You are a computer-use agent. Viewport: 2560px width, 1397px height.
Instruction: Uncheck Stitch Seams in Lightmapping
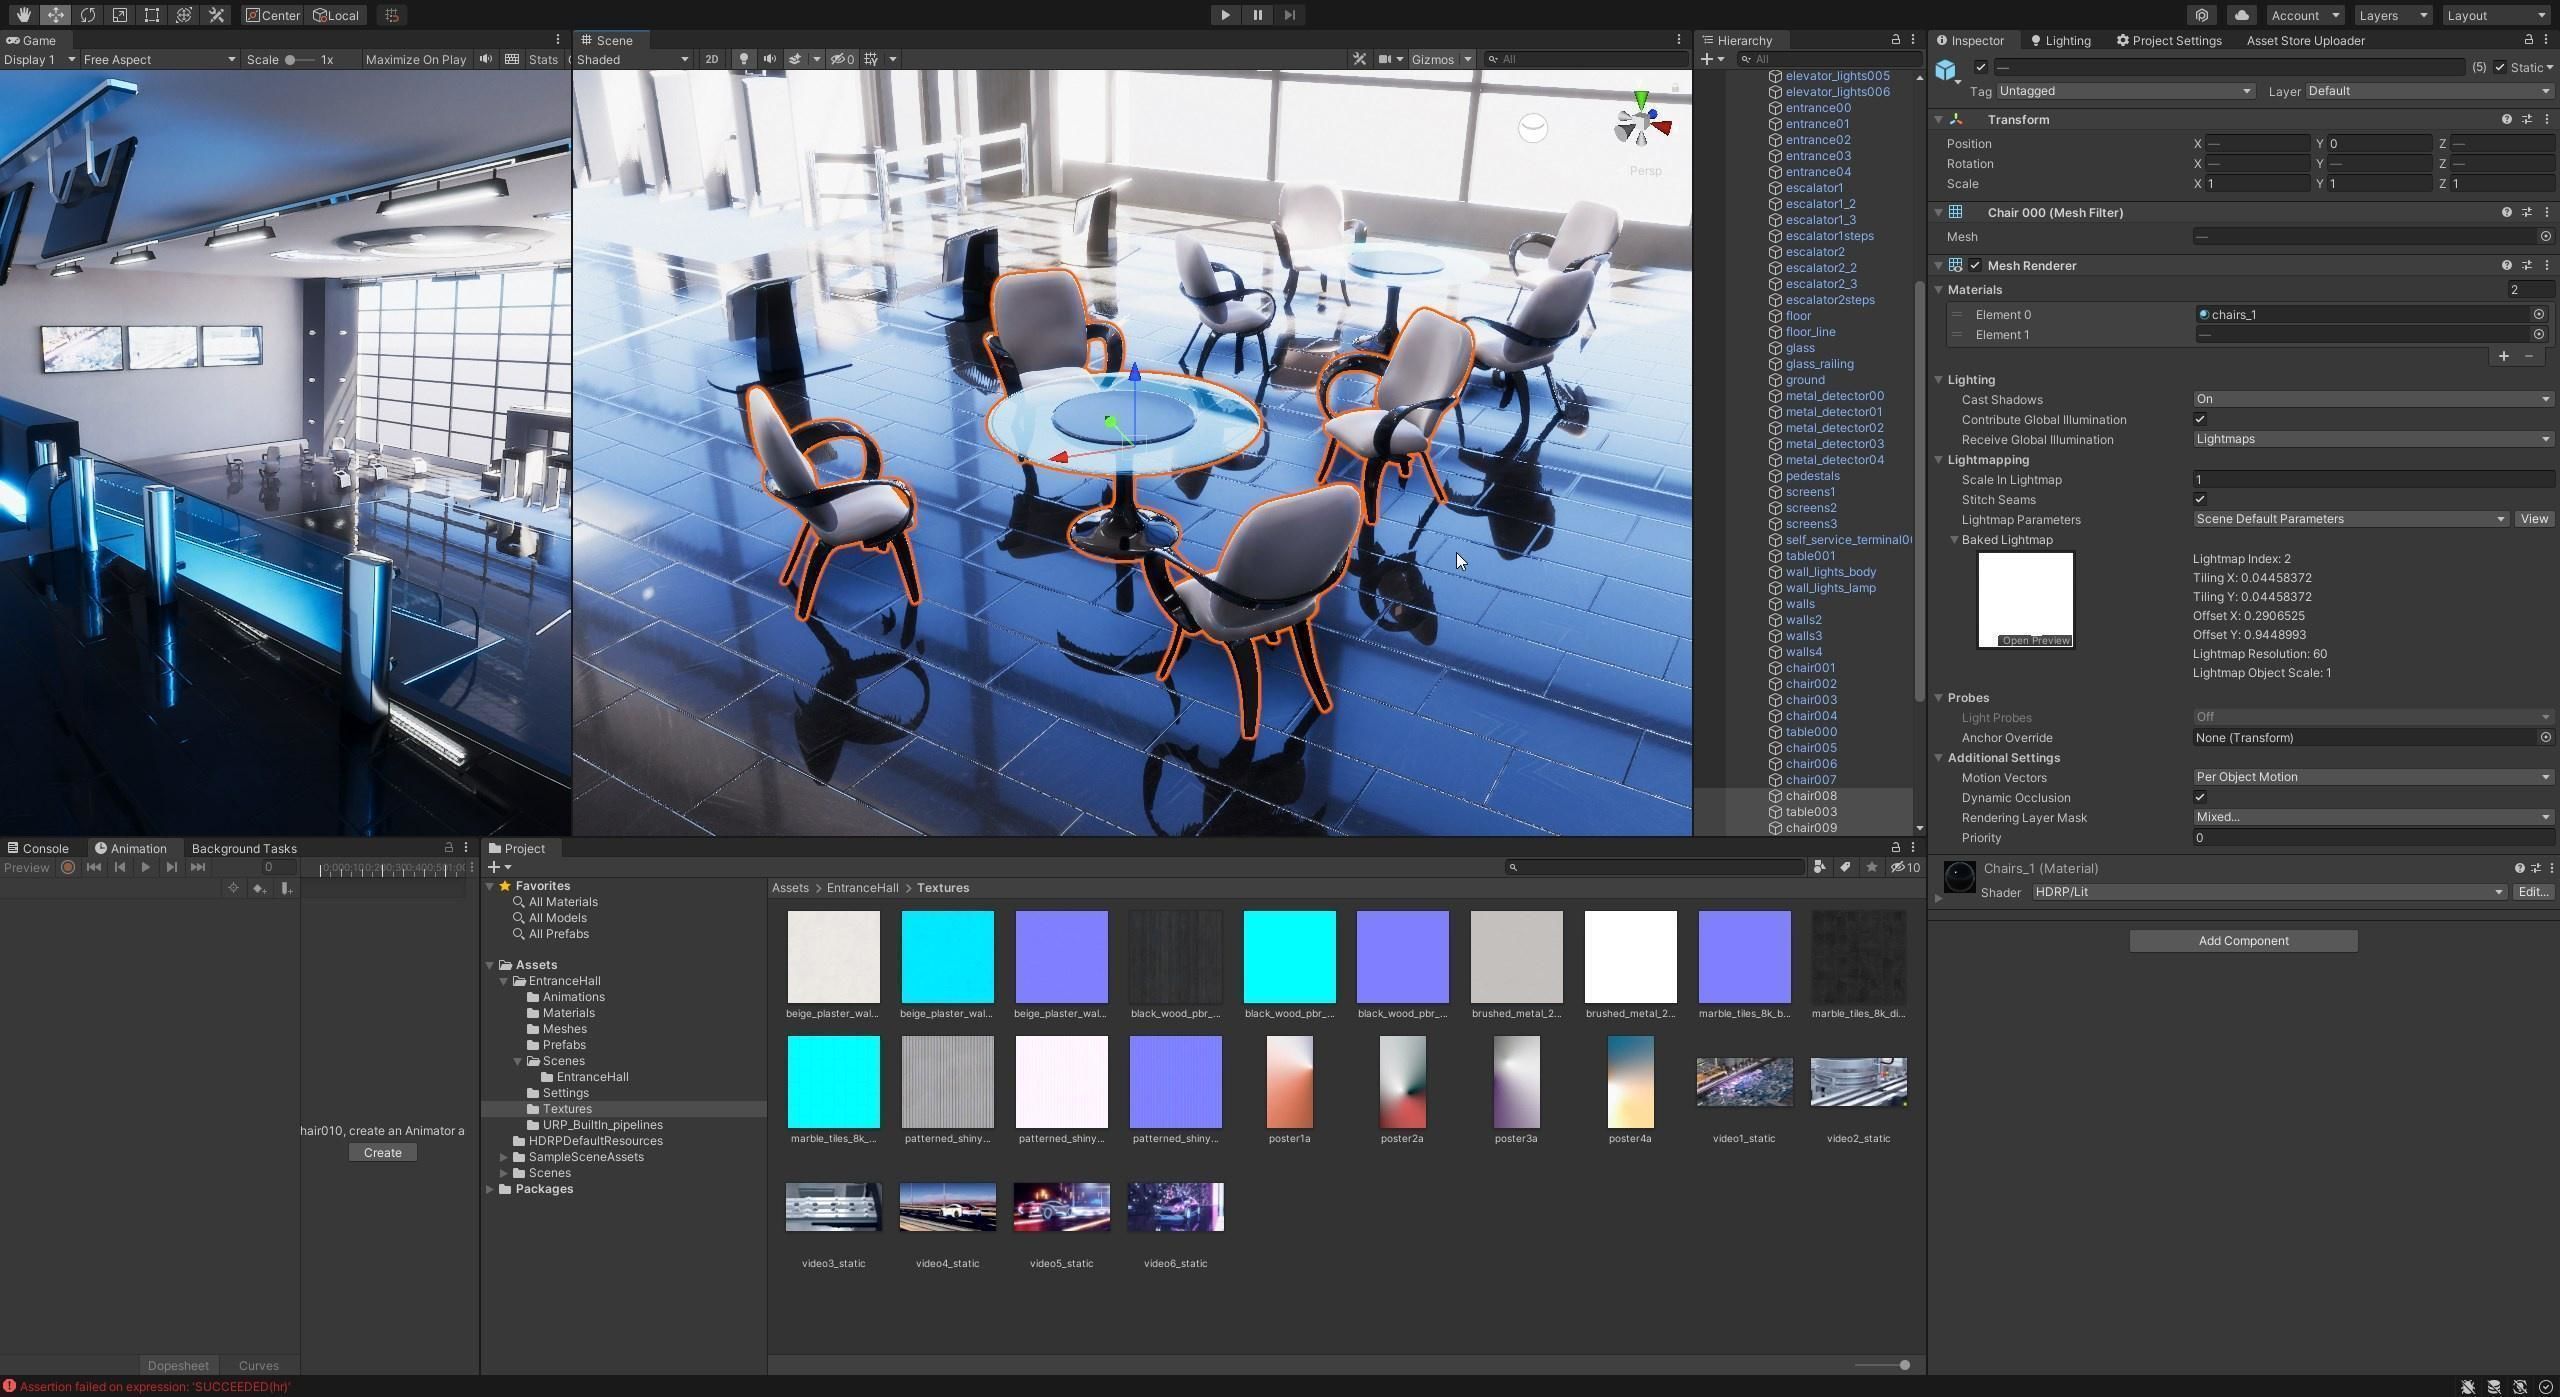[2199, 499]
